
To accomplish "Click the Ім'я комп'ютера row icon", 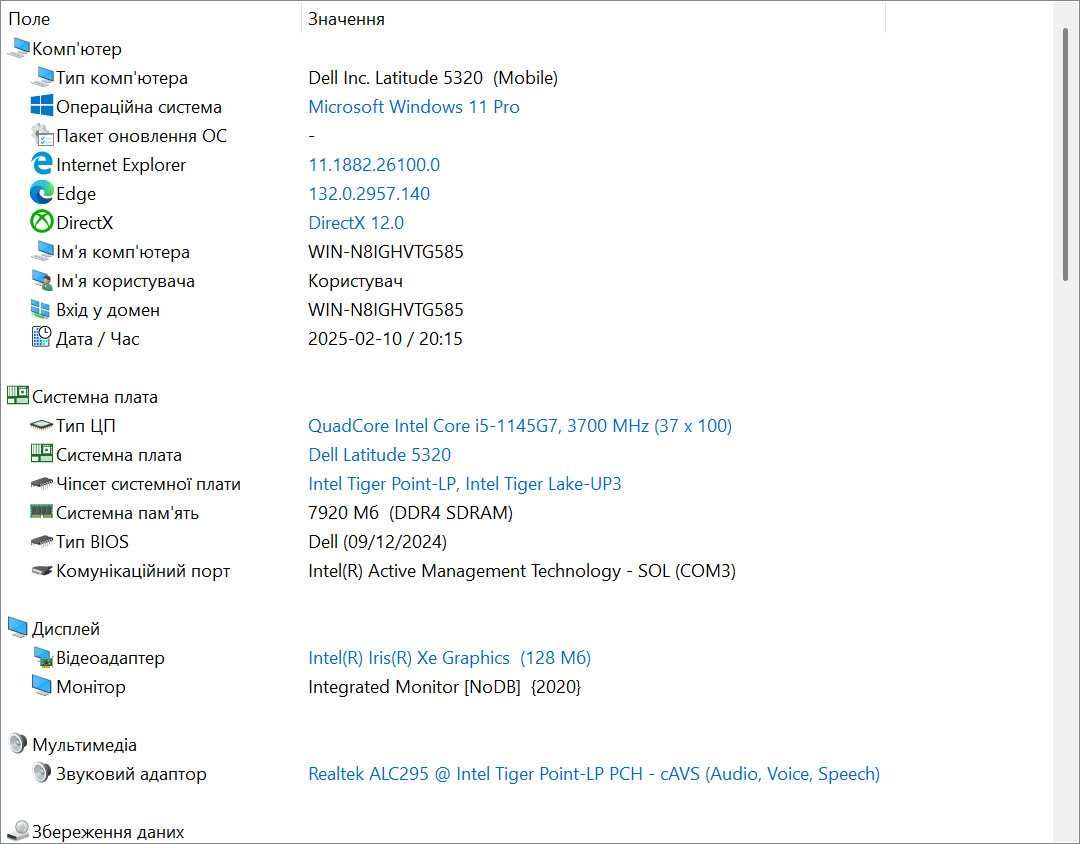I will (x=42, y=251).
